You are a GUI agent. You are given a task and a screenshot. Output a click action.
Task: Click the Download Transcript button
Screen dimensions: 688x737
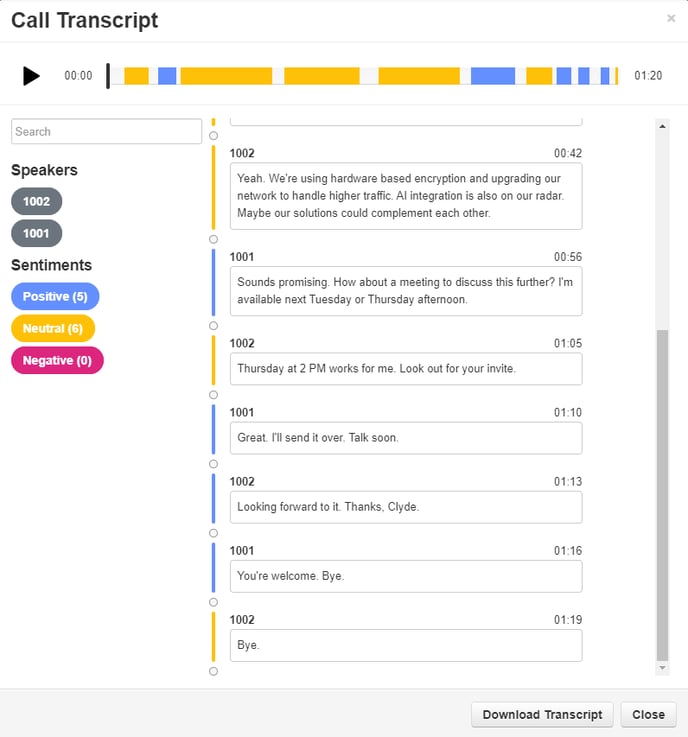click(542, 714)
